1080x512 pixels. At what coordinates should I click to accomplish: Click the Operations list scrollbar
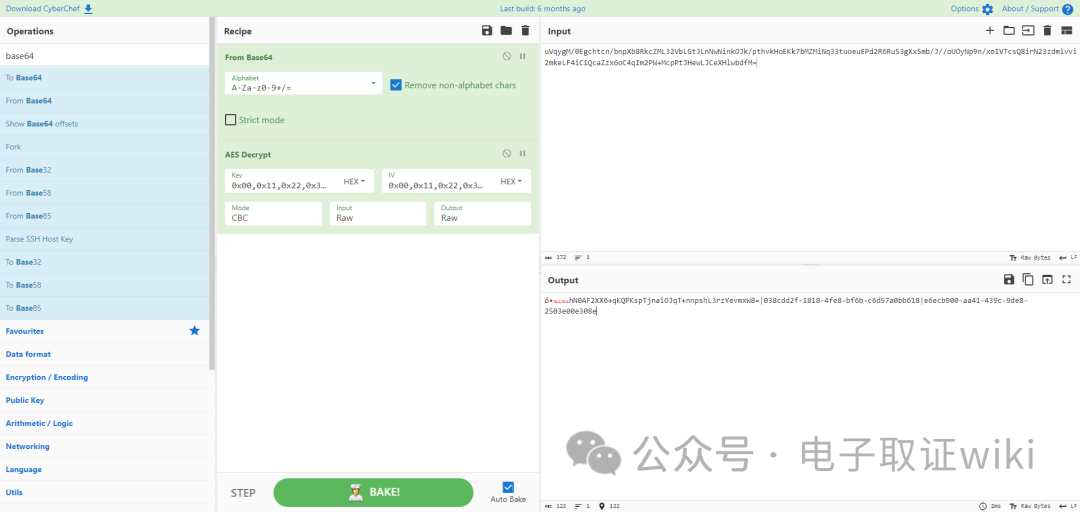[x=212, y=193]
